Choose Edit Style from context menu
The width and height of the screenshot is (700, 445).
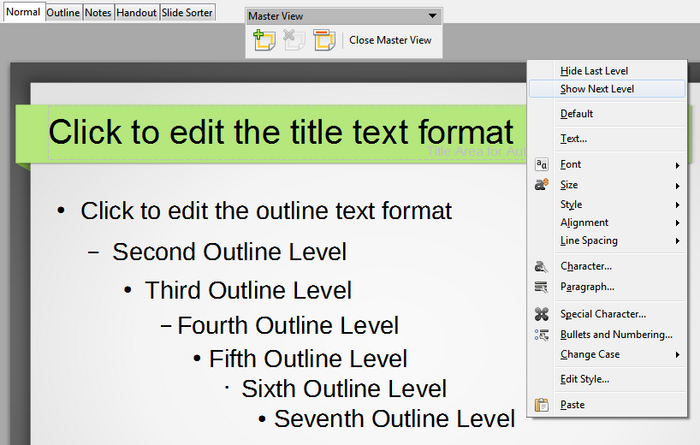coord(585,379)
